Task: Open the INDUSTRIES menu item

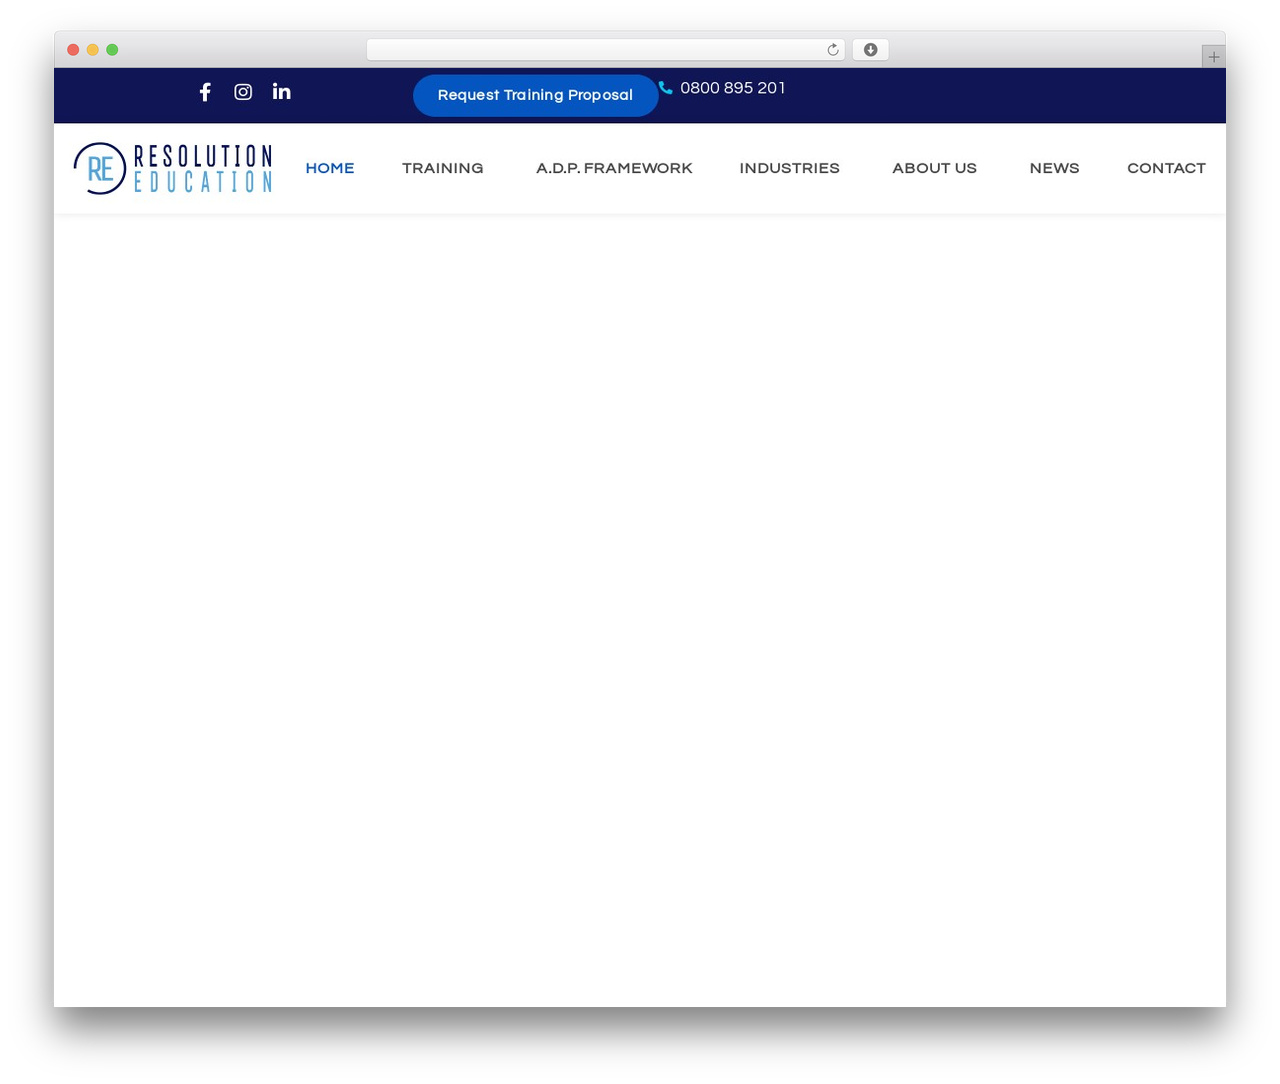Action: 789,168
